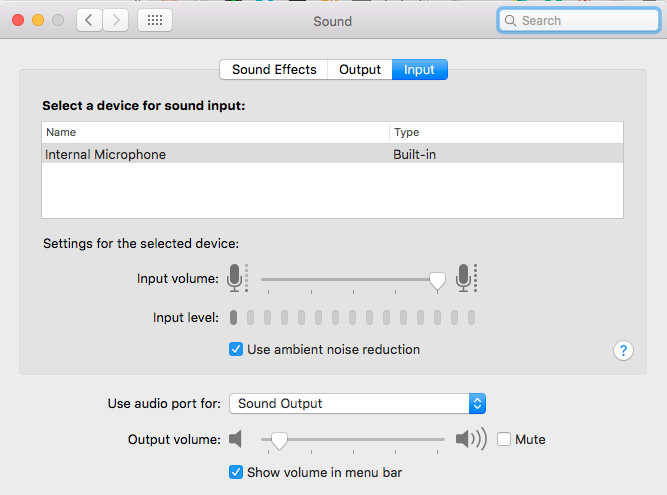Click the back navigation arrow
The image size is (667, 495).
(x=89, y=20)
